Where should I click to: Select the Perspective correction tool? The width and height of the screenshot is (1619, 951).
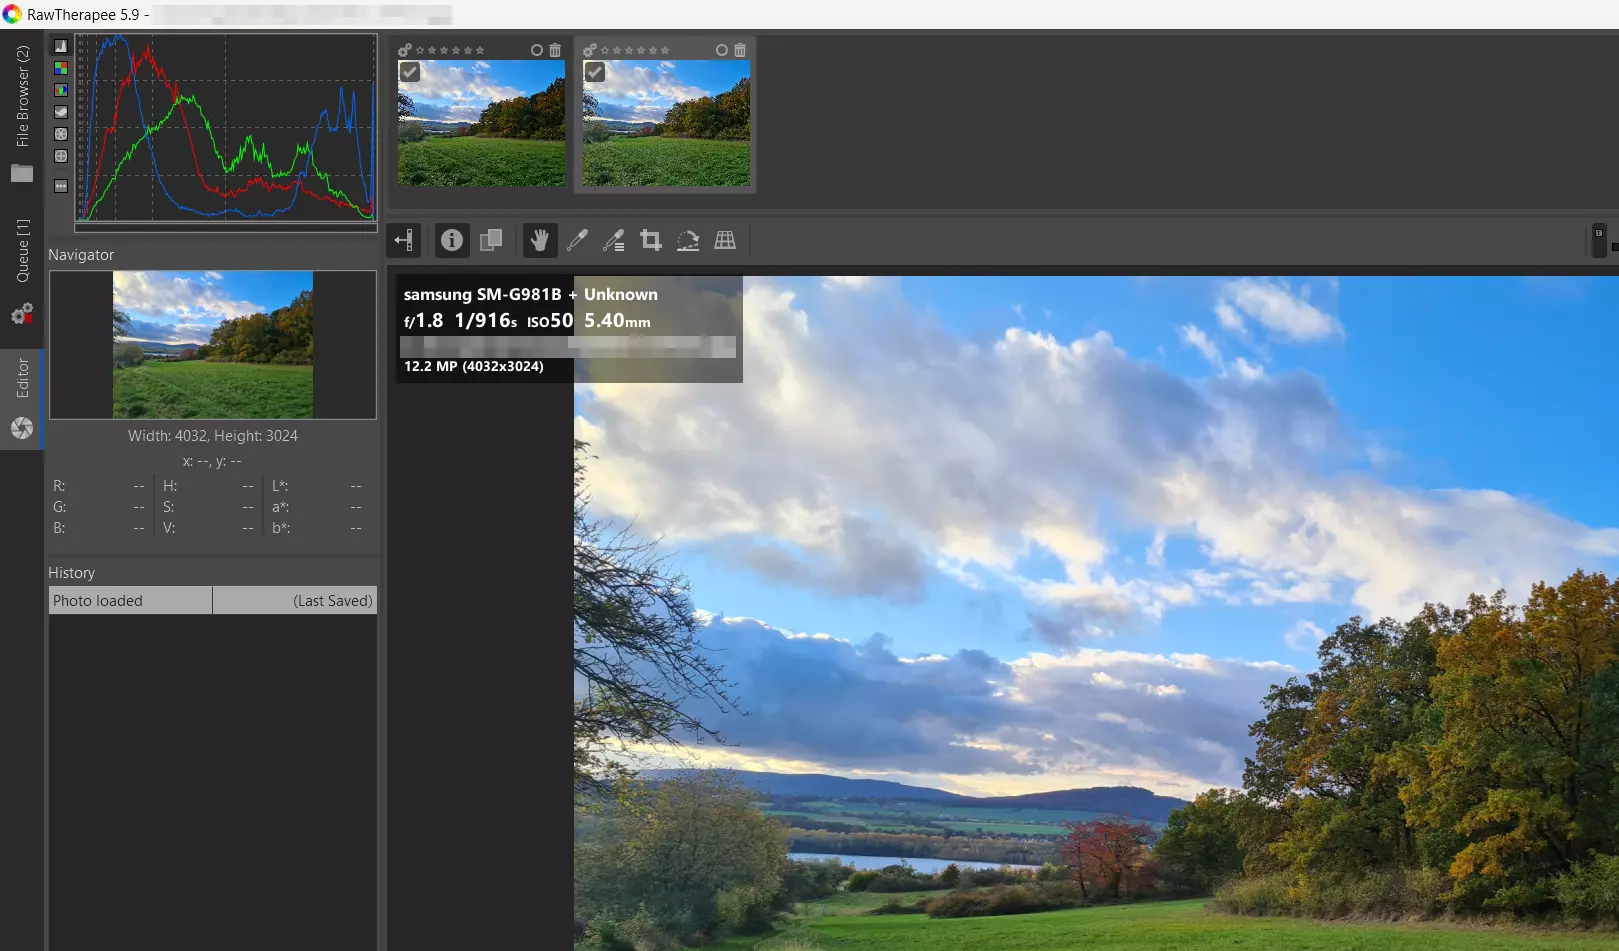(726, 240)
